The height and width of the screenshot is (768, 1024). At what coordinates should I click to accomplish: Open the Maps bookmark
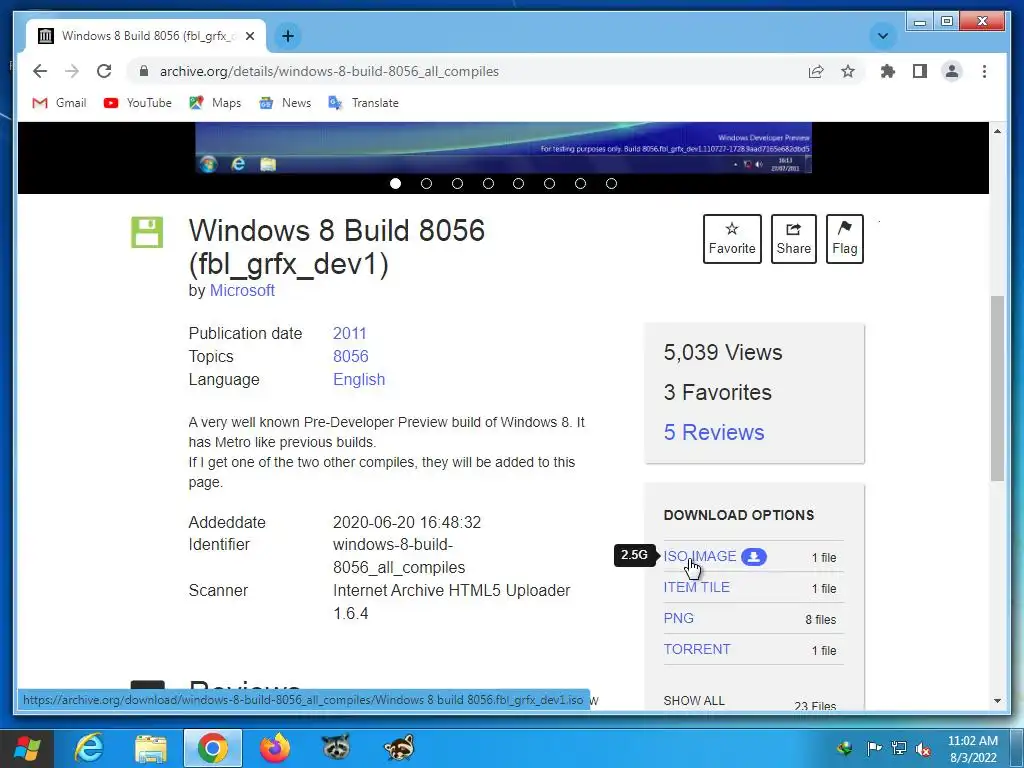[216, 103]
